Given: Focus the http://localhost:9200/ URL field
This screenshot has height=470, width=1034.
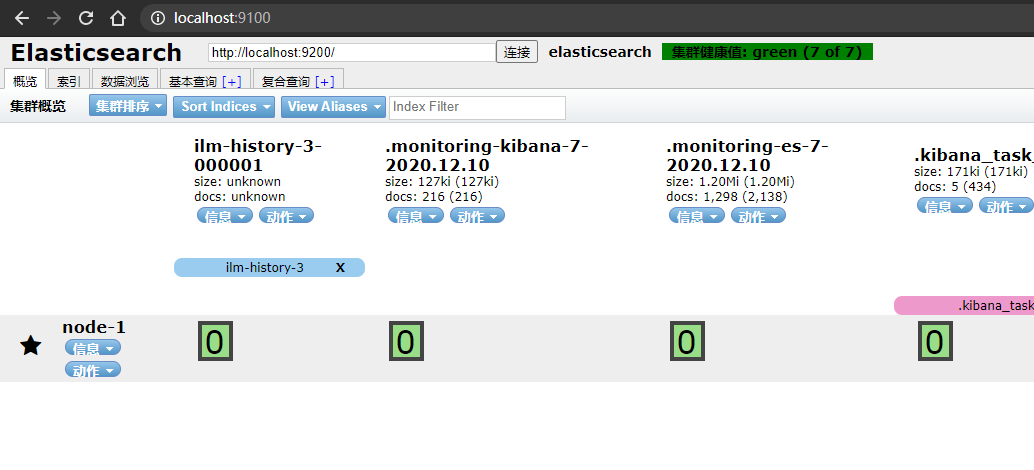Looking at the screenshot, I should [x=352, y=52].
